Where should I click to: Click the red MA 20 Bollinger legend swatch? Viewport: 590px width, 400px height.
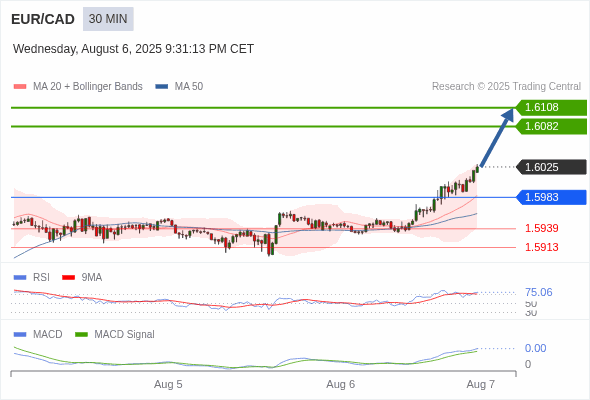tap(20, 87)
